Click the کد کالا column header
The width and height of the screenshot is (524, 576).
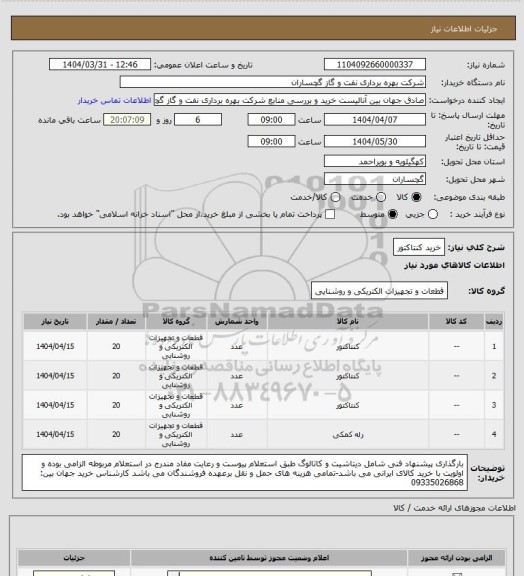(456, 322)
